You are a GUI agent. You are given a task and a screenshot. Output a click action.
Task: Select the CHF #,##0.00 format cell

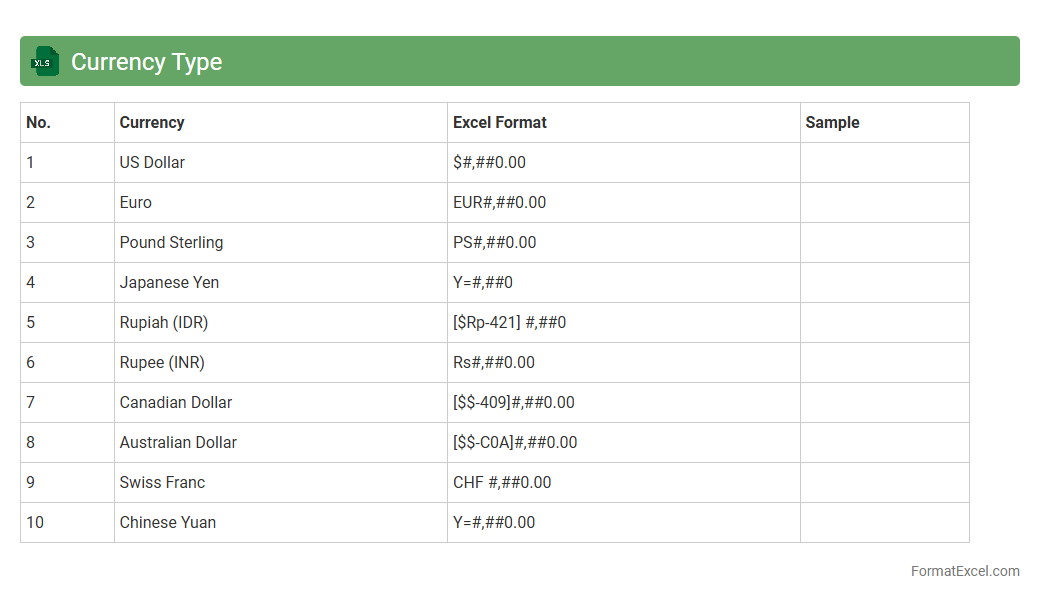(x=502, y=482)
